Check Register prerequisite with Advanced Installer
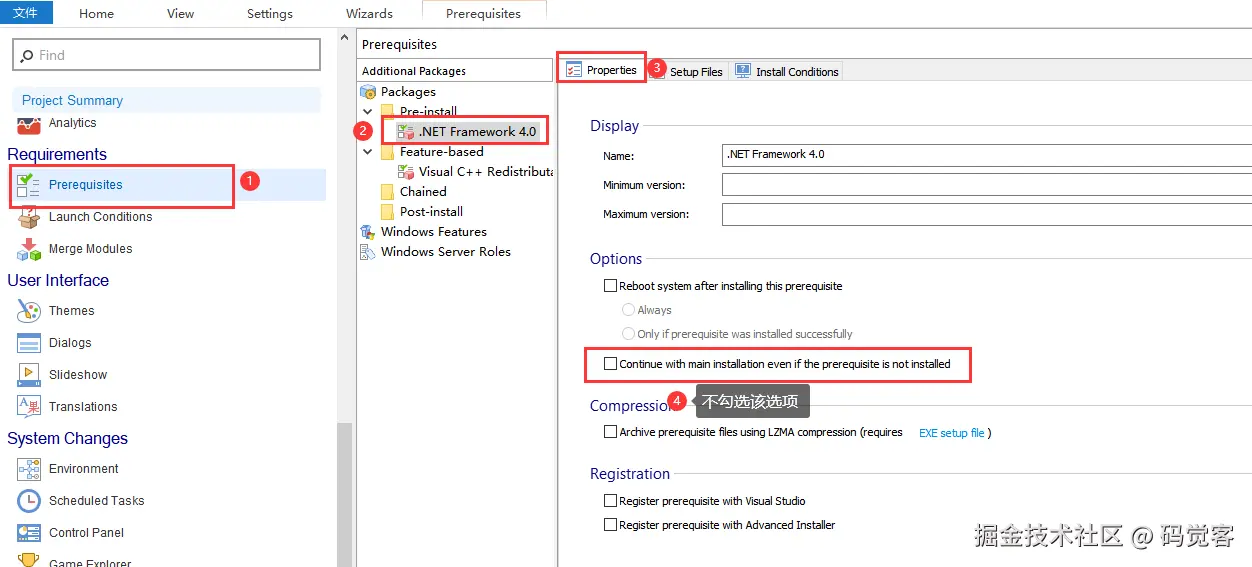Screen dimensions: 1252x567 coord(610,525)
